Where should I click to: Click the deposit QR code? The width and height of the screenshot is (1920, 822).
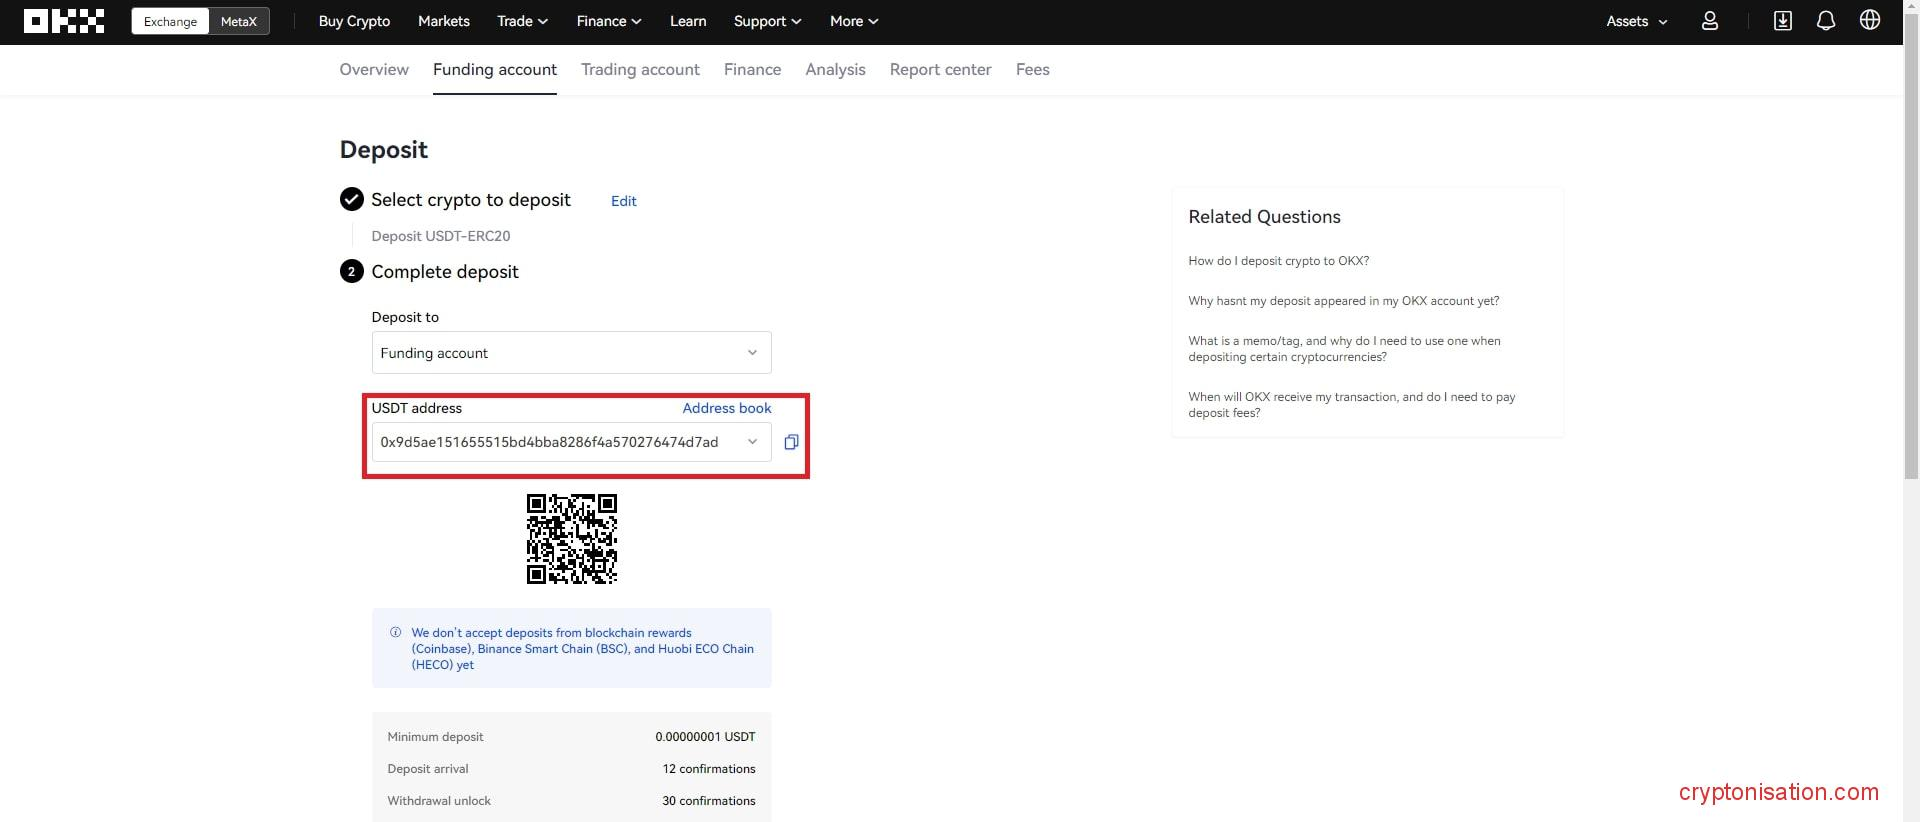click(571, 538)
